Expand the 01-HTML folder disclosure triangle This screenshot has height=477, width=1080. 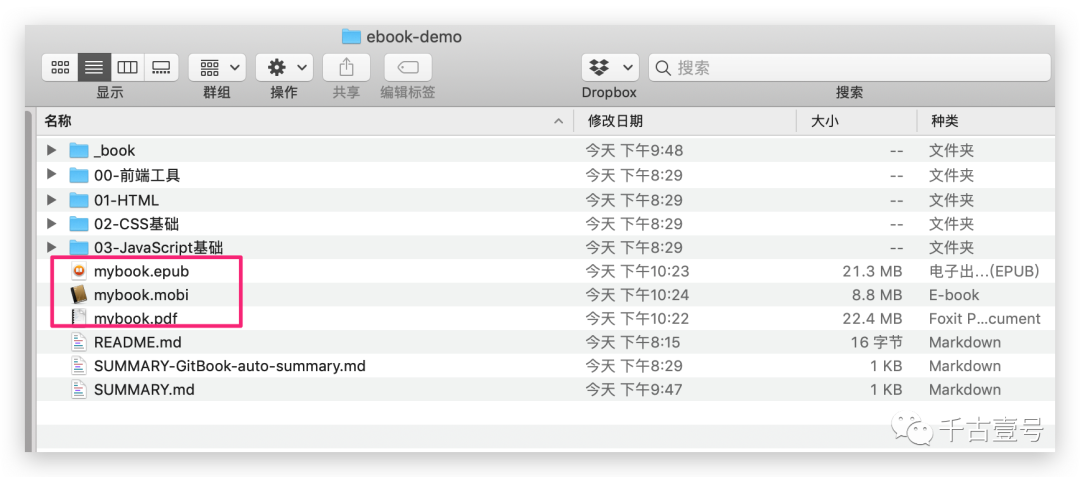tap(51, 200)
